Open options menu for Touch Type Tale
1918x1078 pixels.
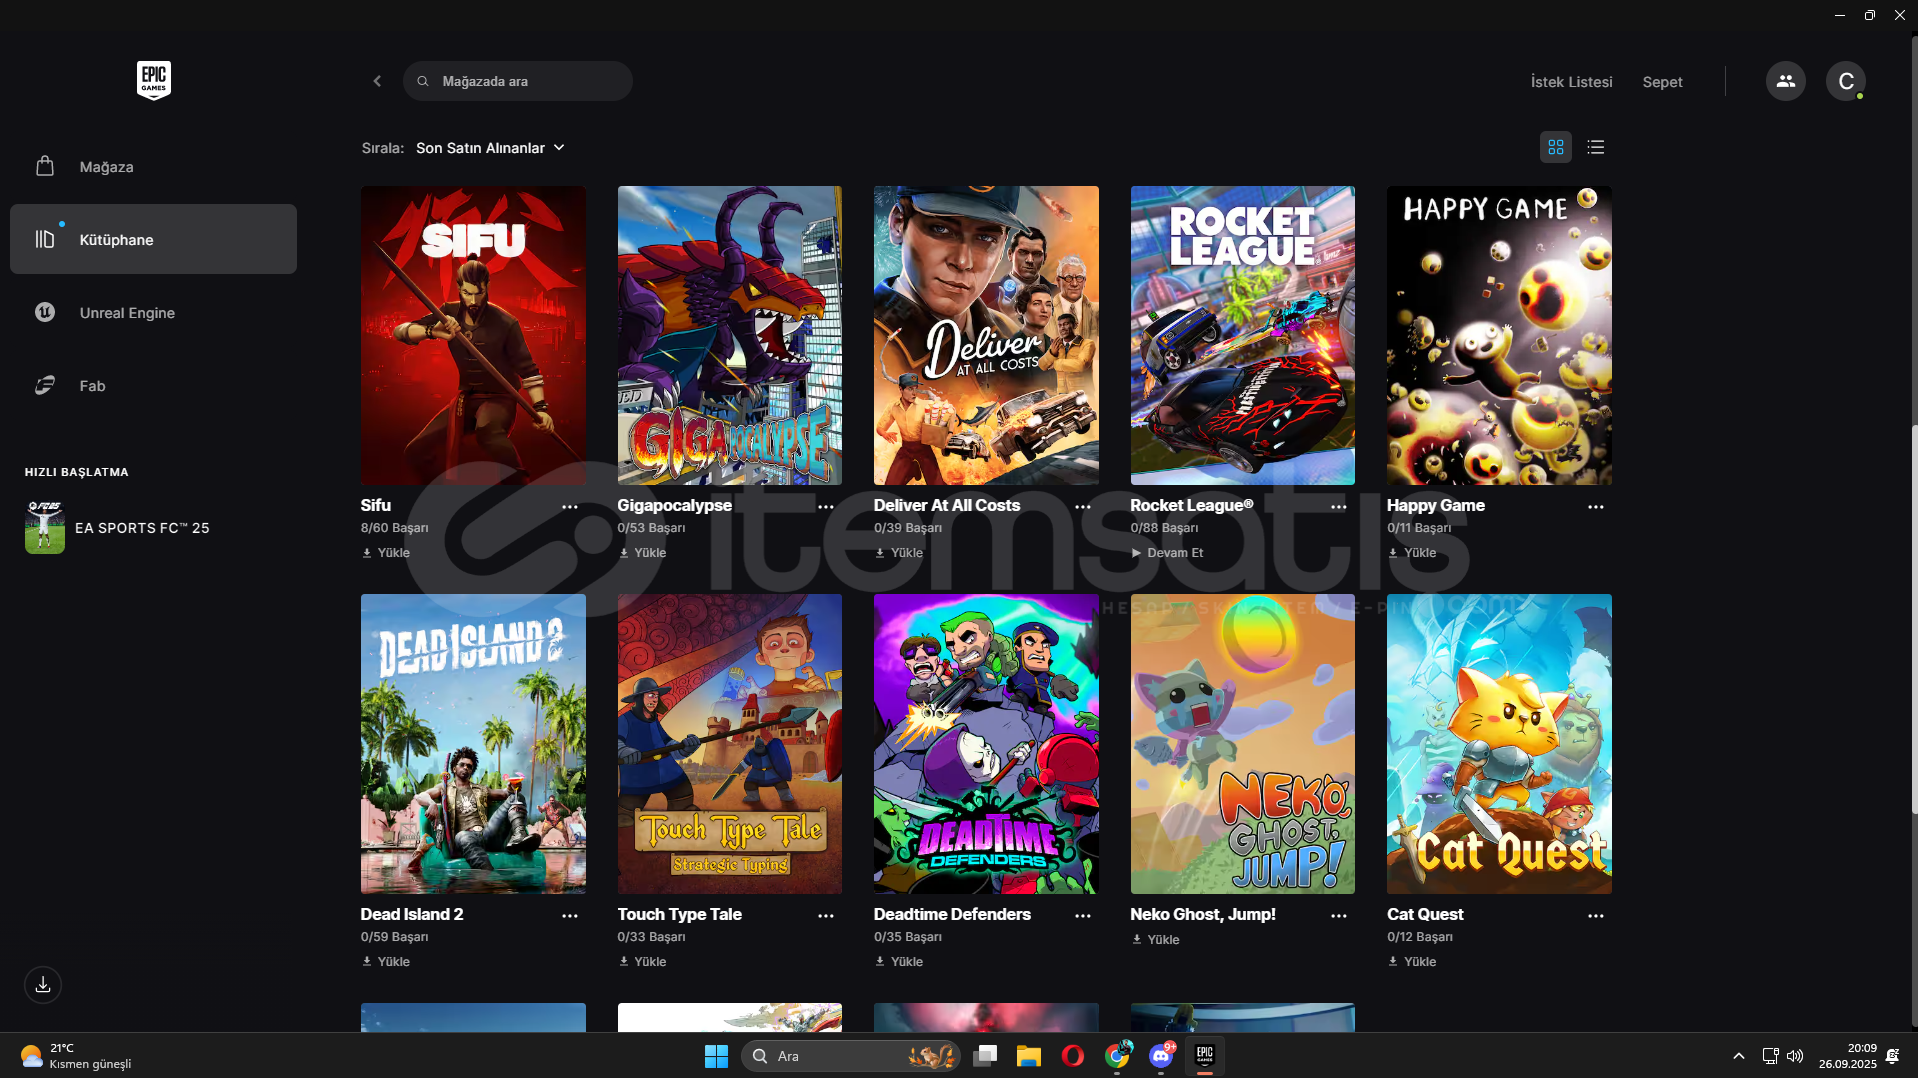826,916
